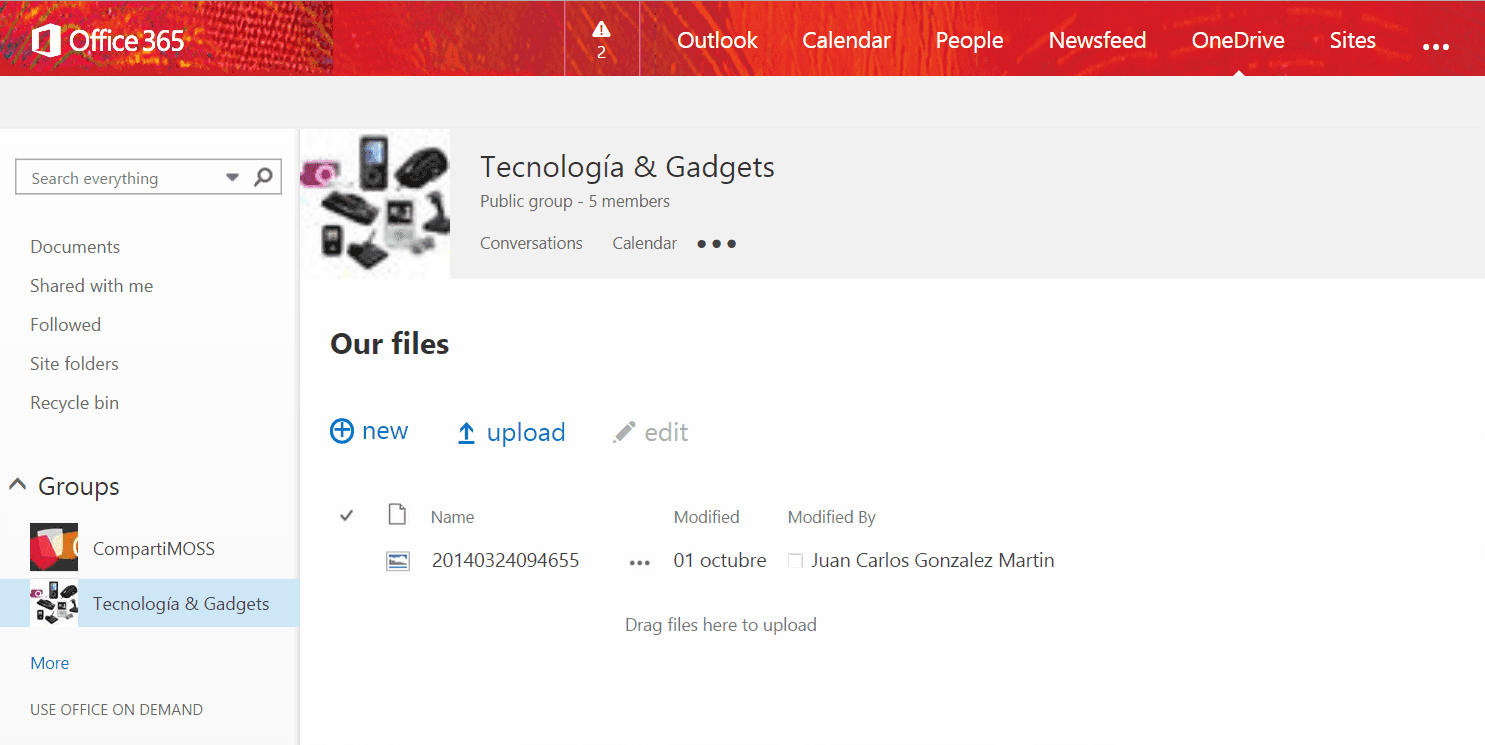This screenshot has width=1485, height=745.
Task: Select Tecnología & Gadgets in the Groups list
Action: (x=181, y=604)
